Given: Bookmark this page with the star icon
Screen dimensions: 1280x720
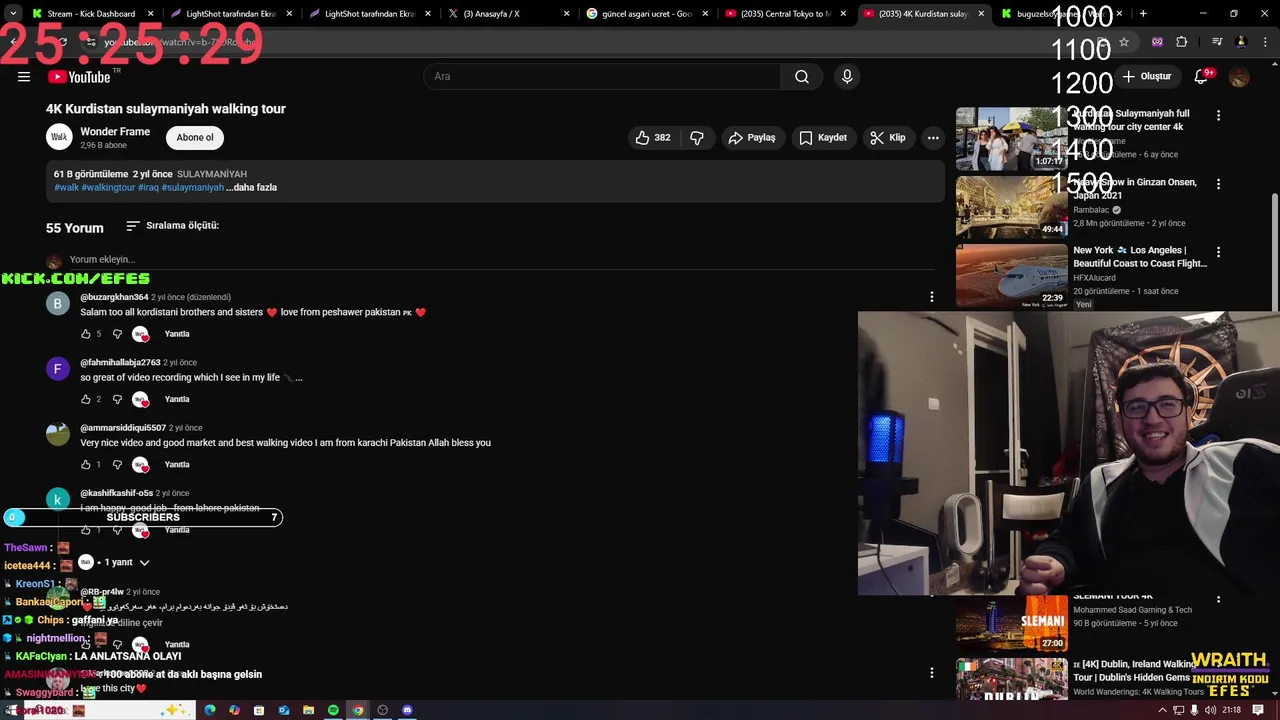Looking at the screenshot, I should pos(1124,42).
